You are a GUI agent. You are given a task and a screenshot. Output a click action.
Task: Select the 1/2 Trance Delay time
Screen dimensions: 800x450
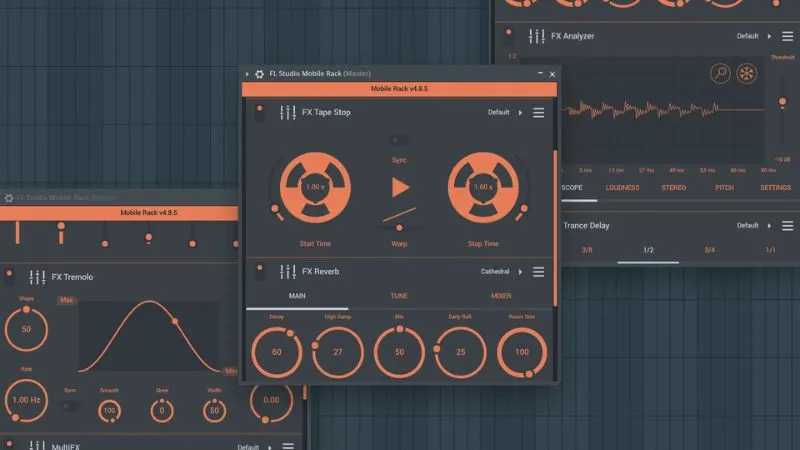648,250
